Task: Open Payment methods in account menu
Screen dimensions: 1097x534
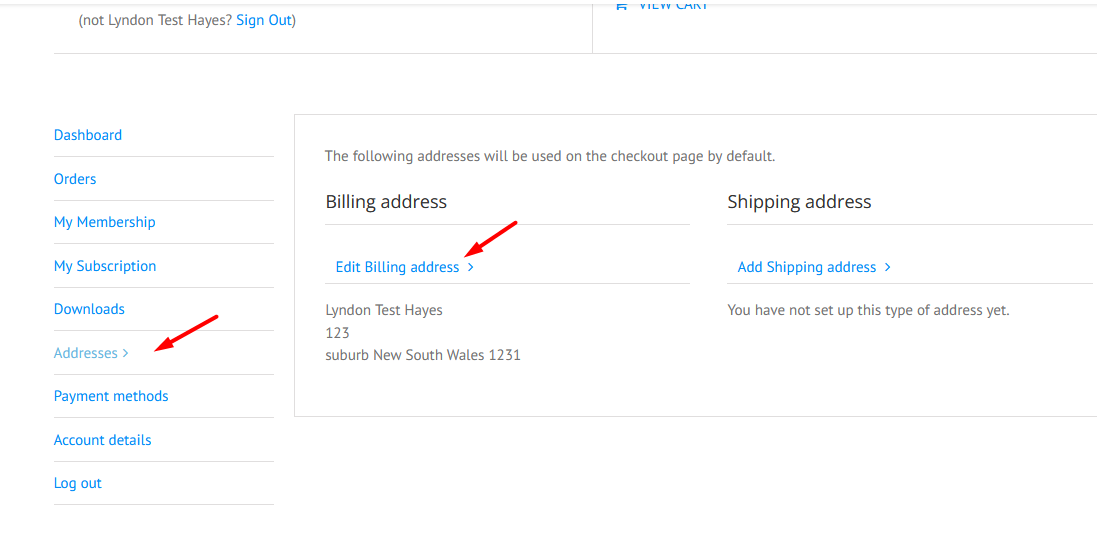Action: pyautogui.click(x=111, y=396)
